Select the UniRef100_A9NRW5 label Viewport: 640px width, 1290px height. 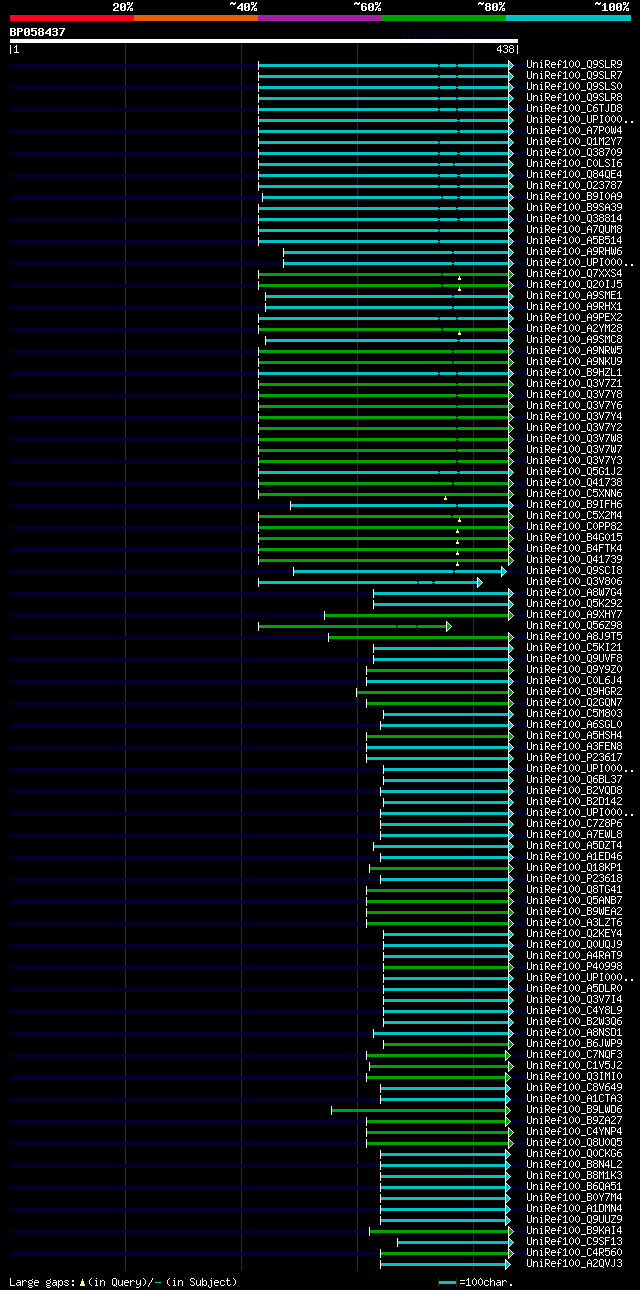pyautogui.click(x=575, y=351)
